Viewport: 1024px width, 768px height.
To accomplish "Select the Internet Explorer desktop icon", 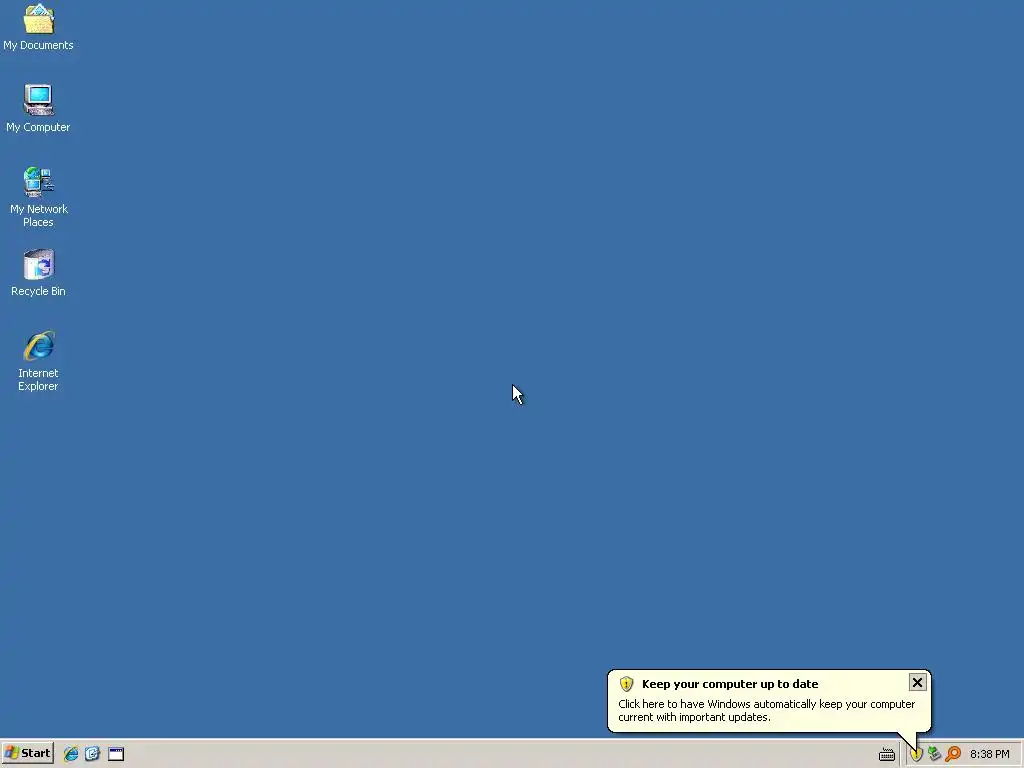I will point(38,361).
